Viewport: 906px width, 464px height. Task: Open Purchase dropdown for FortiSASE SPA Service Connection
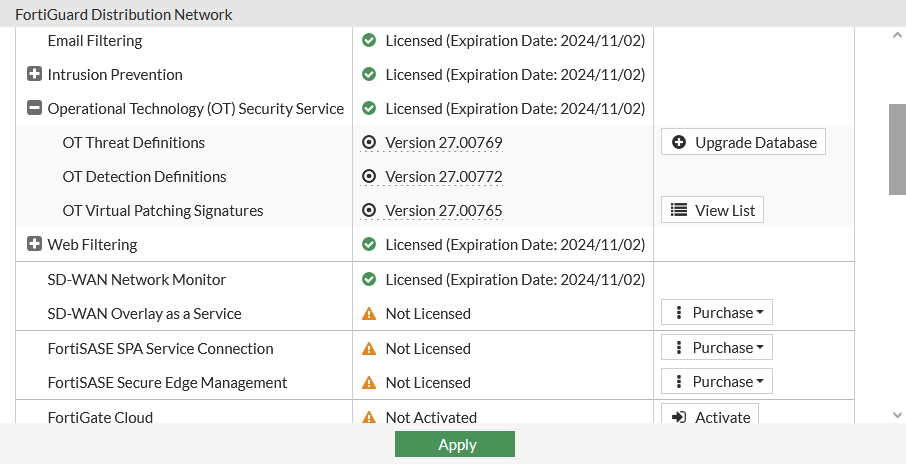tap(717, 348)
